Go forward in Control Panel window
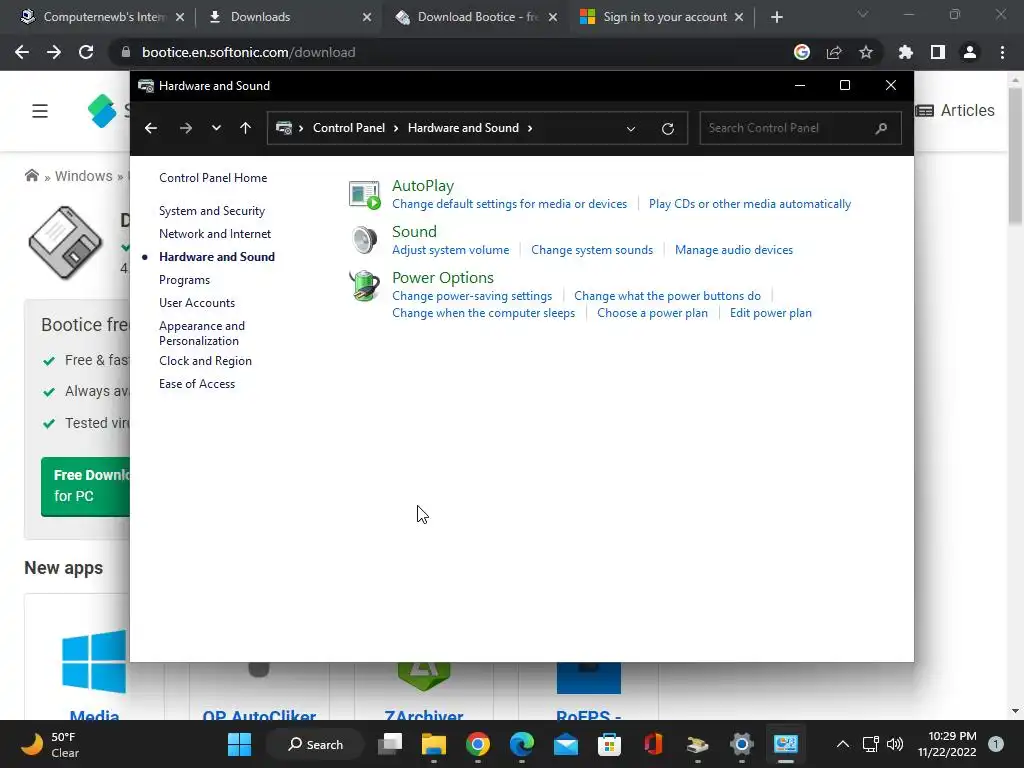The image size is (1024, 768). tap(185, 128)
